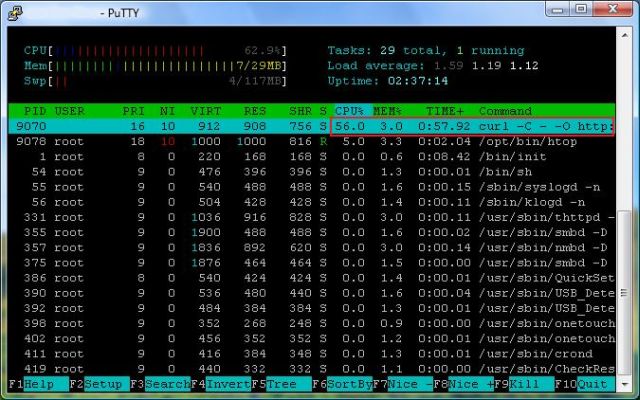Switch to F5 Tree view
The height and width of the screenshot is (400, 640).
(282, 384)
